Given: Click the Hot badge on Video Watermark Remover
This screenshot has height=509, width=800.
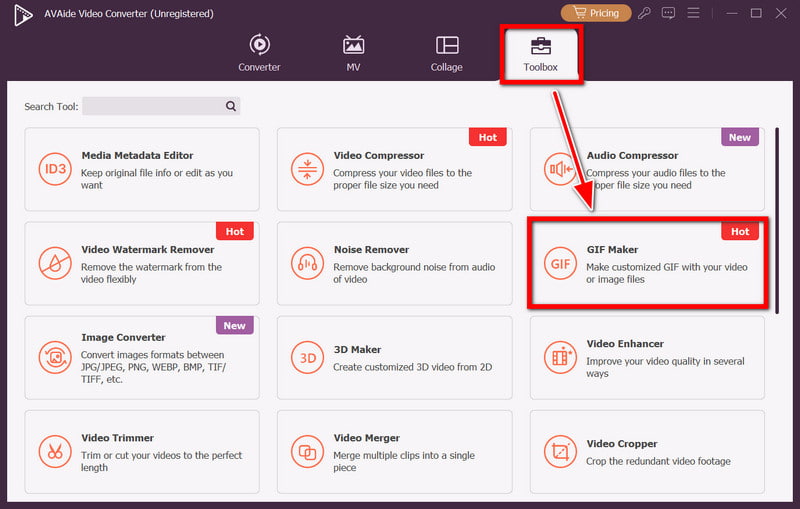Looking at the screenshot, I should coord(235,231).
